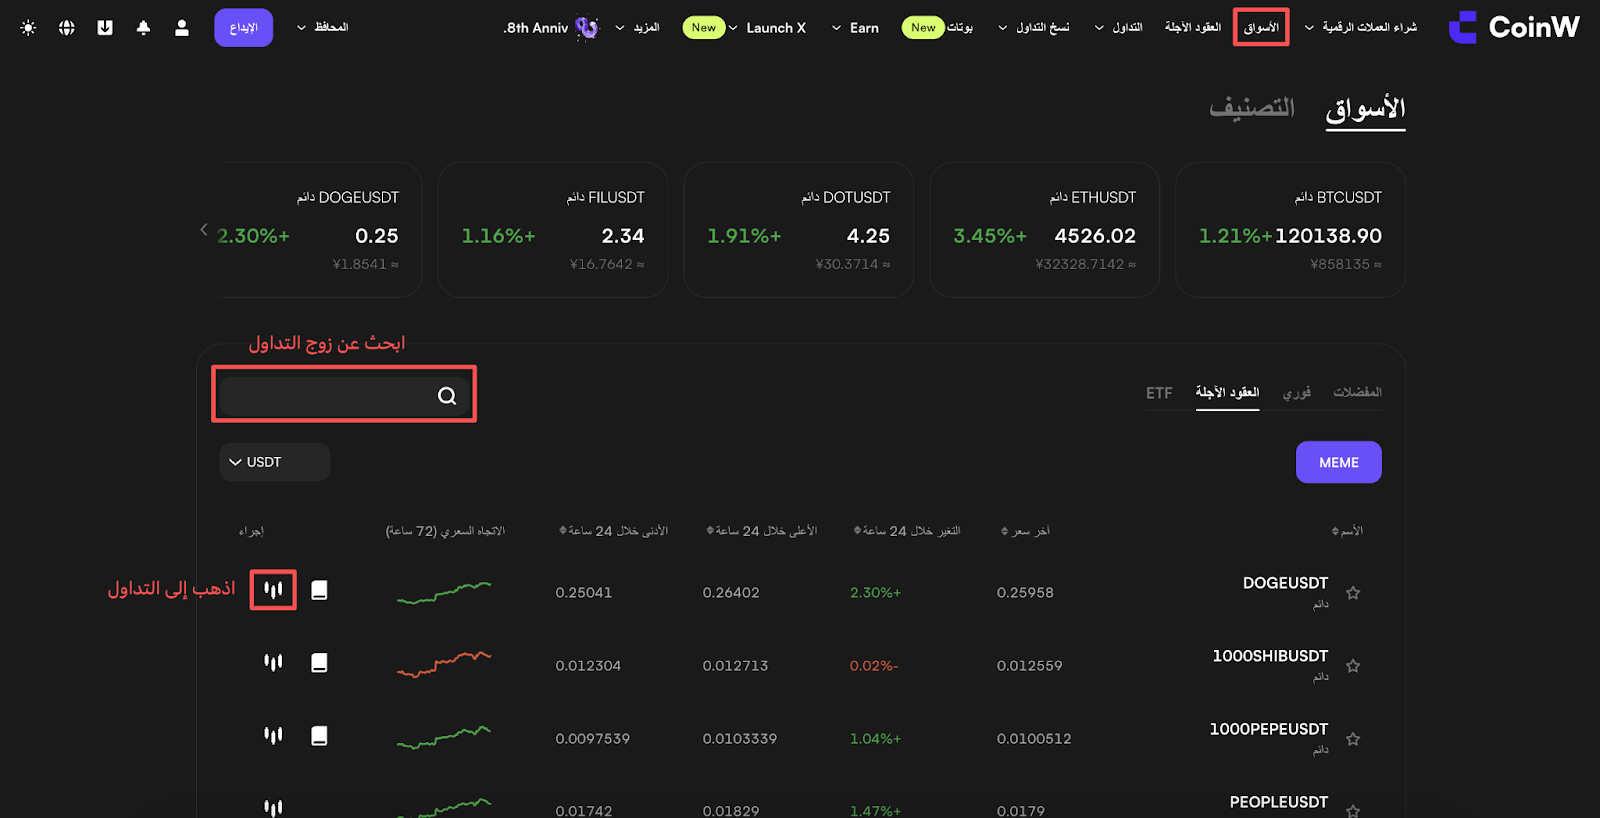Screen dimensions: 1600x818
Task: Switch to the فوري spot tab
Action: [1297, 392]
